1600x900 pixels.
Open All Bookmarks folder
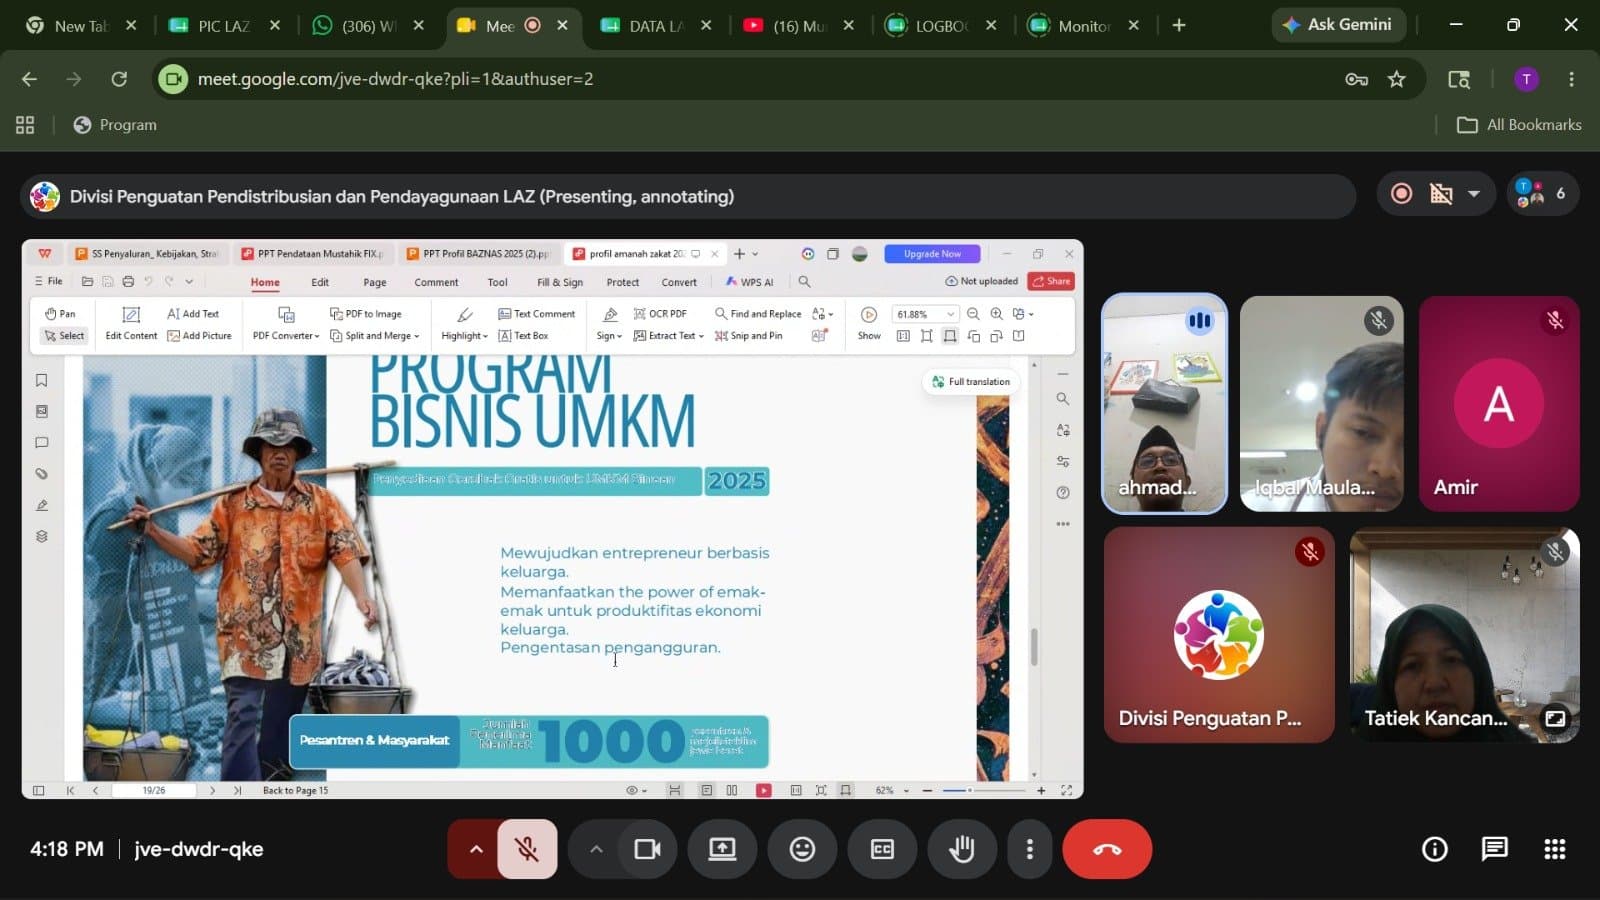(x=1520, y=125)
